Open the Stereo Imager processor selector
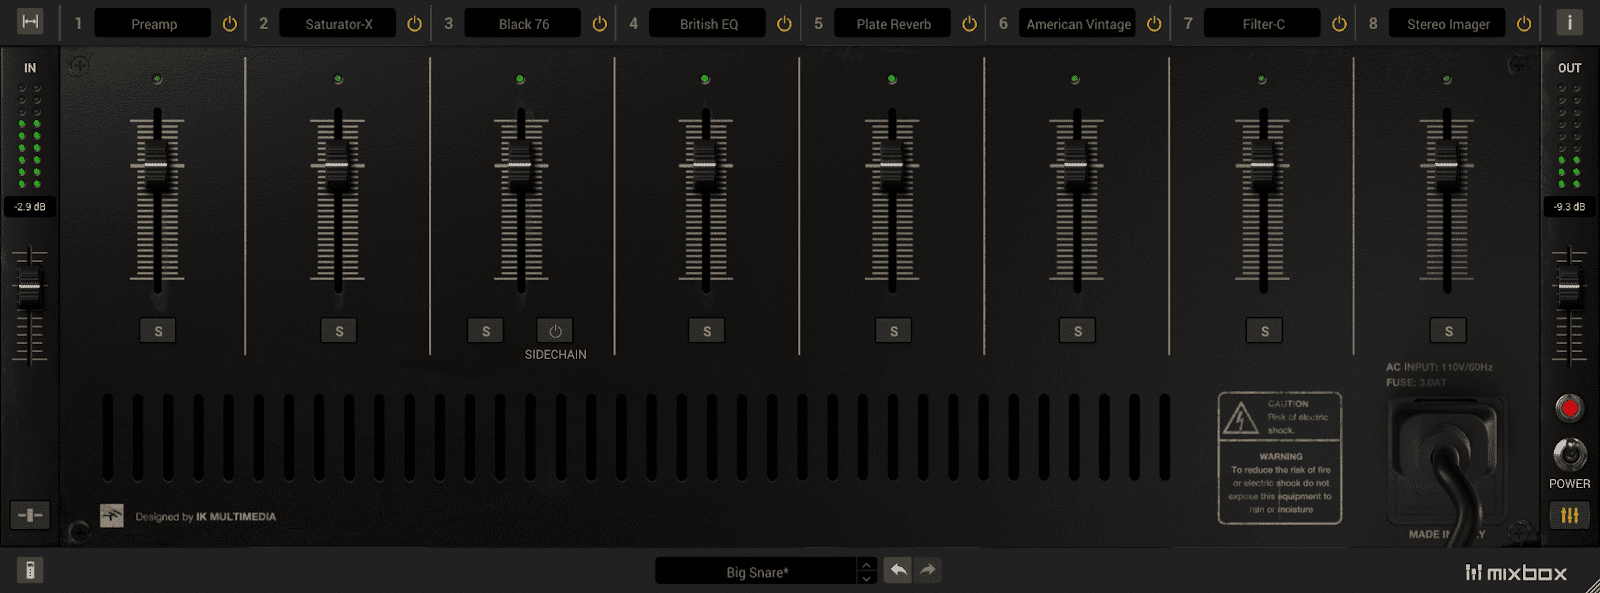Image resolution: width=1600 pixels, height=593 pixels. [x=1448, y=24]
